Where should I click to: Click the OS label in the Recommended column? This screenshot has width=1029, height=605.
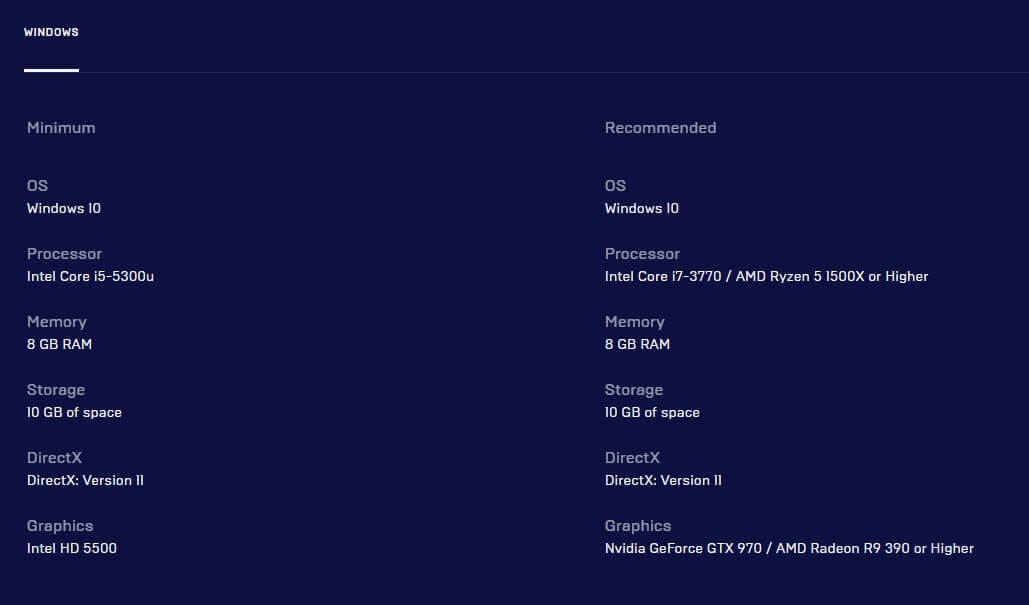click(615, 186)
